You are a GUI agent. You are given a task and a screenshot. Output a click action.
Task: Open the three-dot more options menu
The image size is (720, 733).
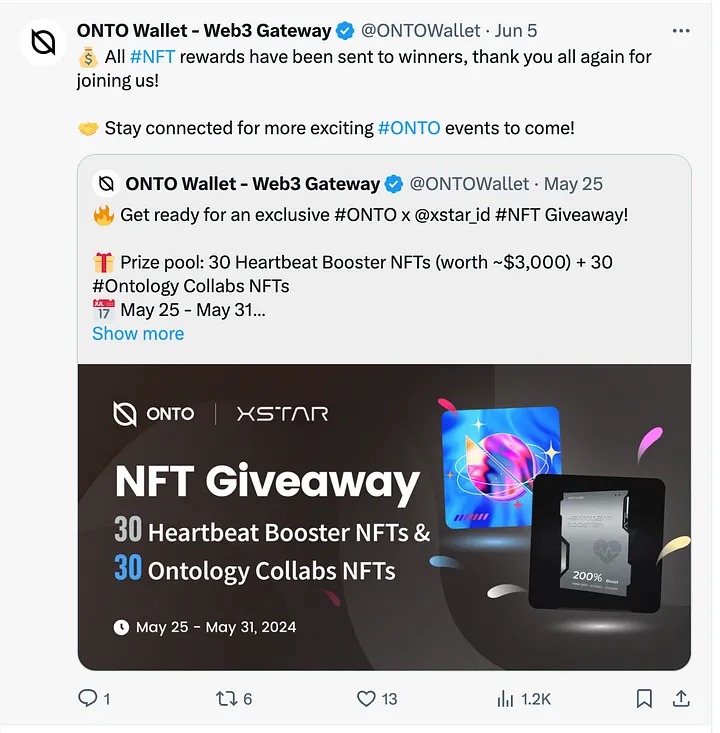point(681,31)
